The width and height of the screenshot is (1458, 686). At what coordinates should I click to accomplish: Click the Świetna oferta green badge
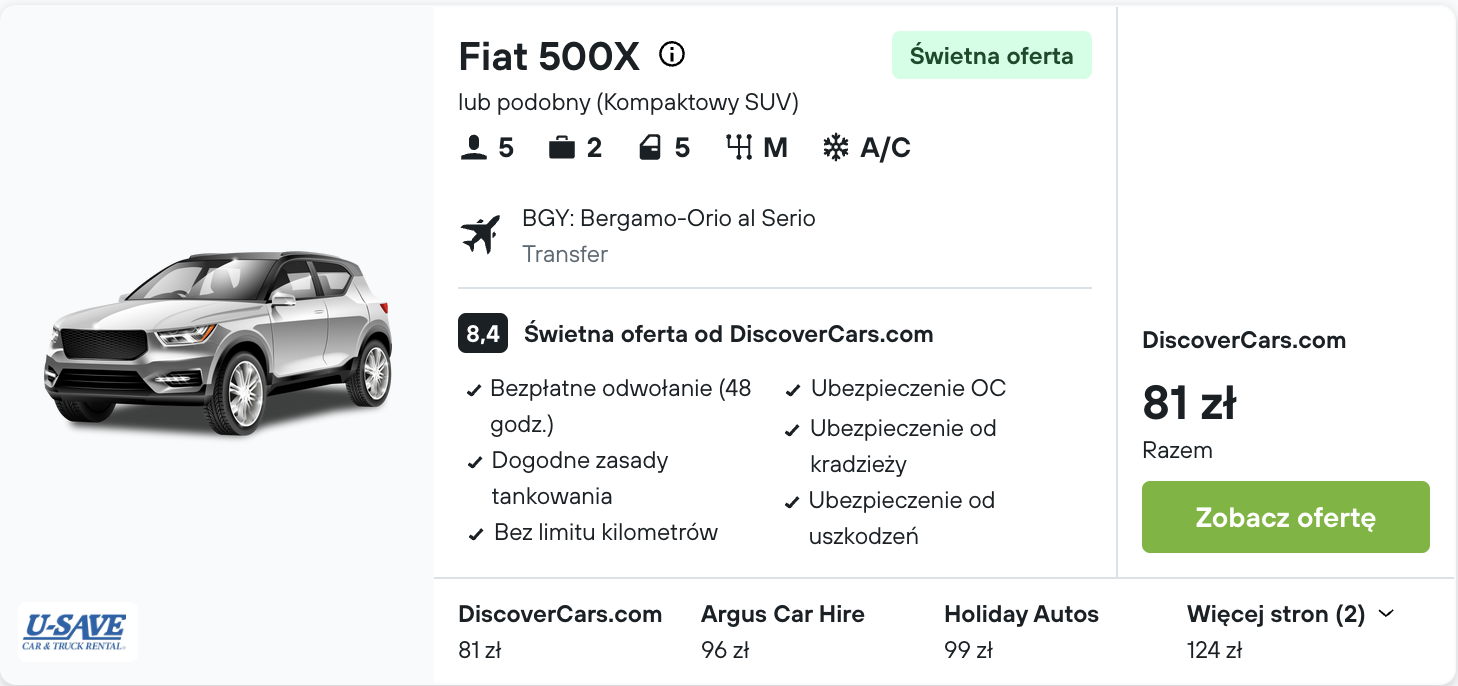[992, 56]
